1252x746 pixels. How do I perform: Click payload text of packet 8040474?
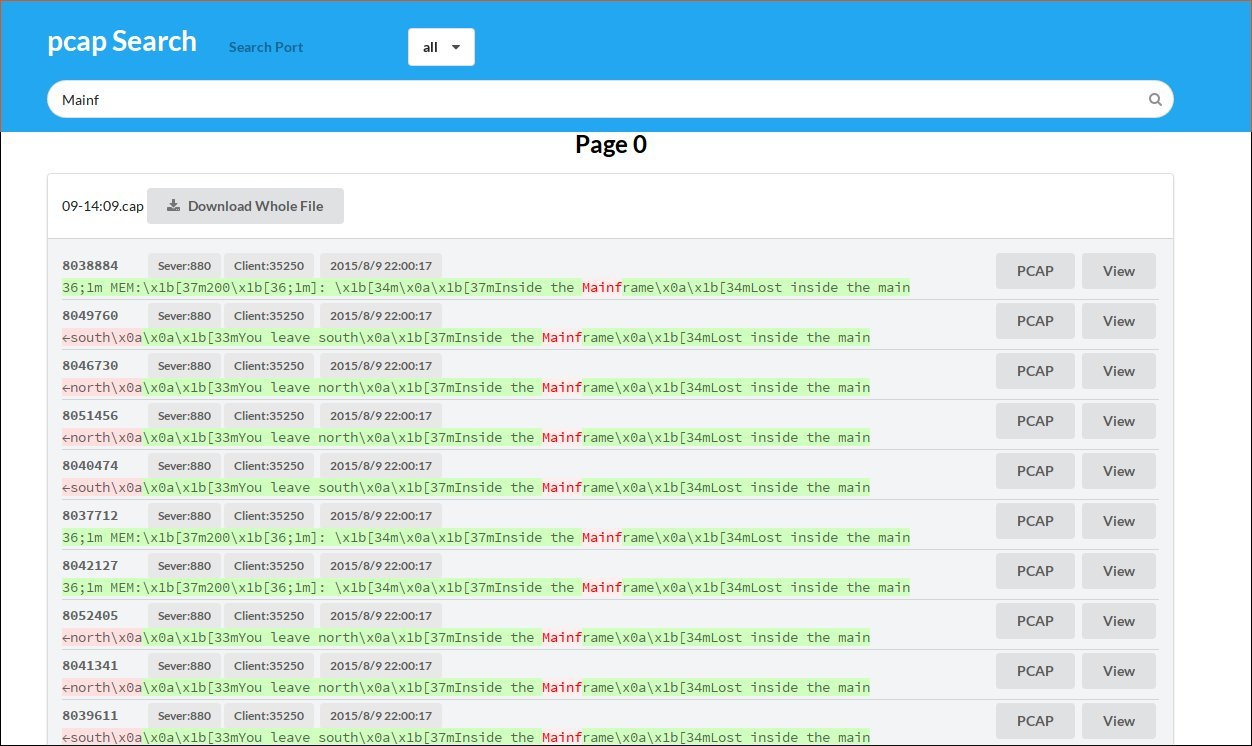point(466,488)
